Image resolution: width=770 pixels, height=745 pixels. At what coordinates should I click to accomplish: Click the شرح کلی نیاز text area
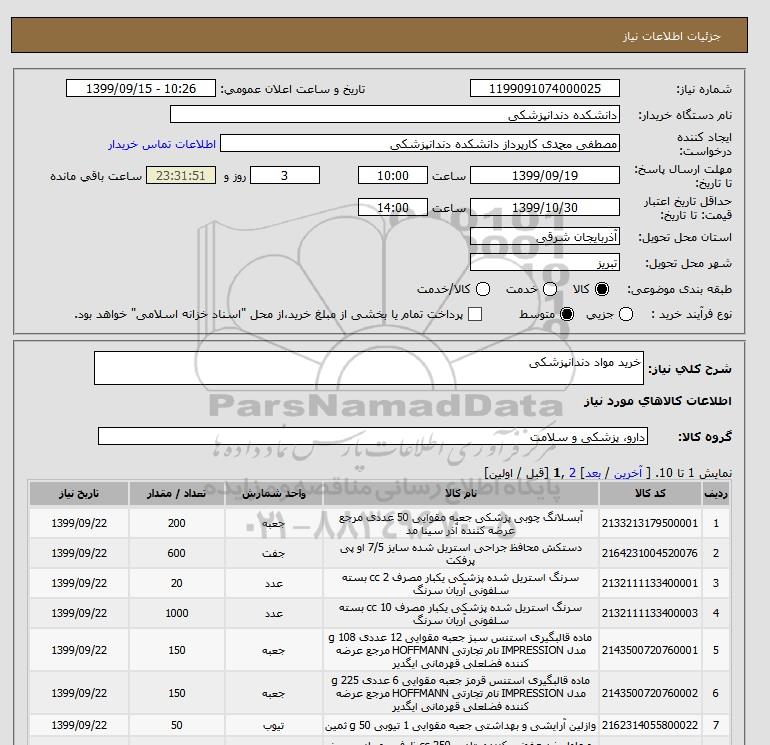point(369,368)
